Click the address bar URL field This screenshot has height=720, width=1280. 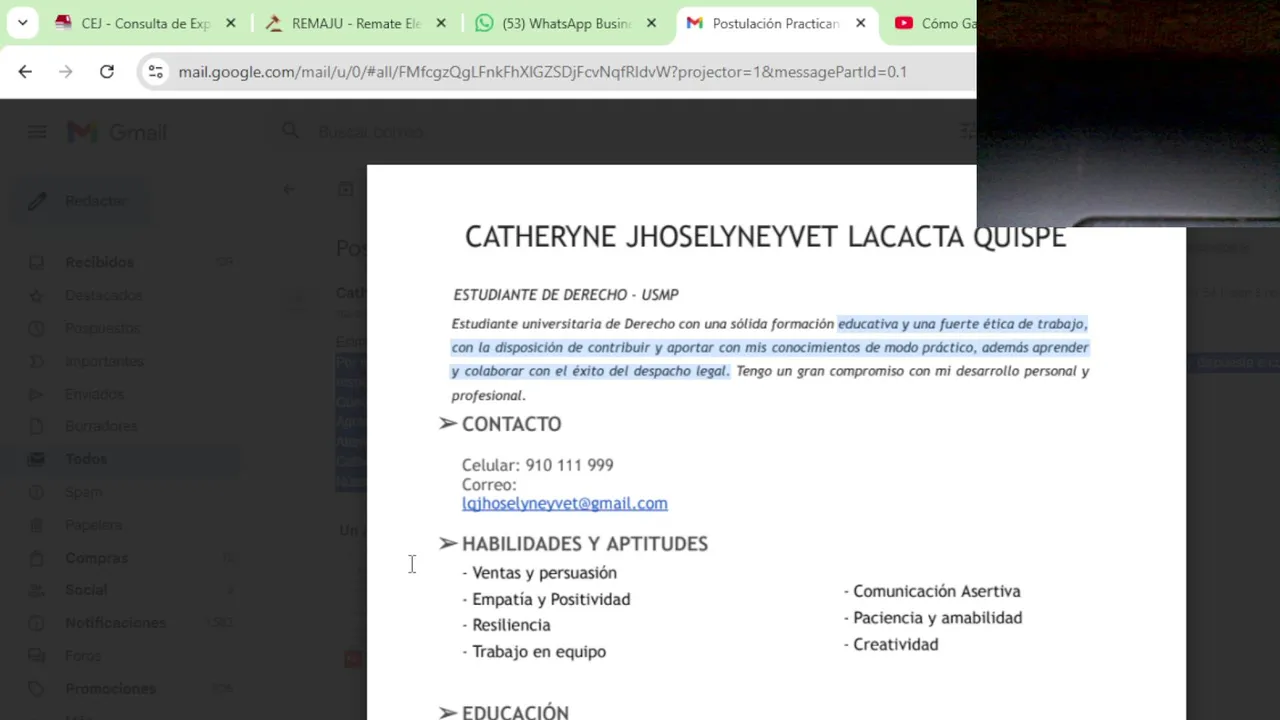pyautogui.click(x=542, y=71)
